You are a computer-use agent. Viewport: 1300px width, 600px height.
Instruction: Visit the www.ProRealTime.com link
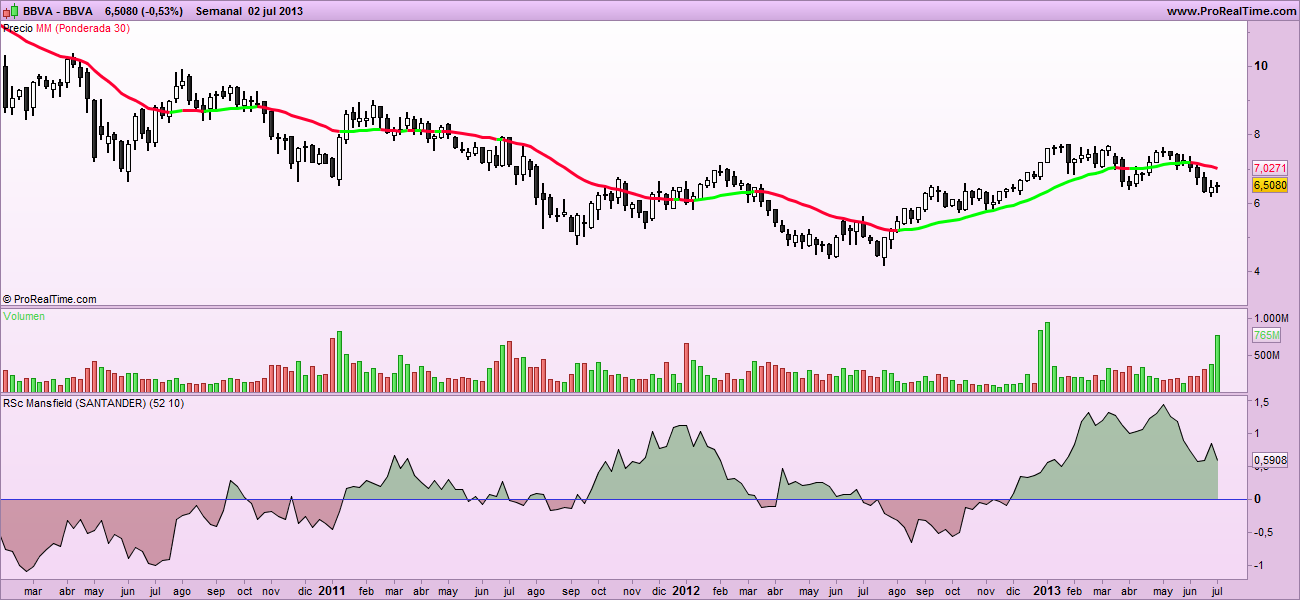pos(1230,11)
